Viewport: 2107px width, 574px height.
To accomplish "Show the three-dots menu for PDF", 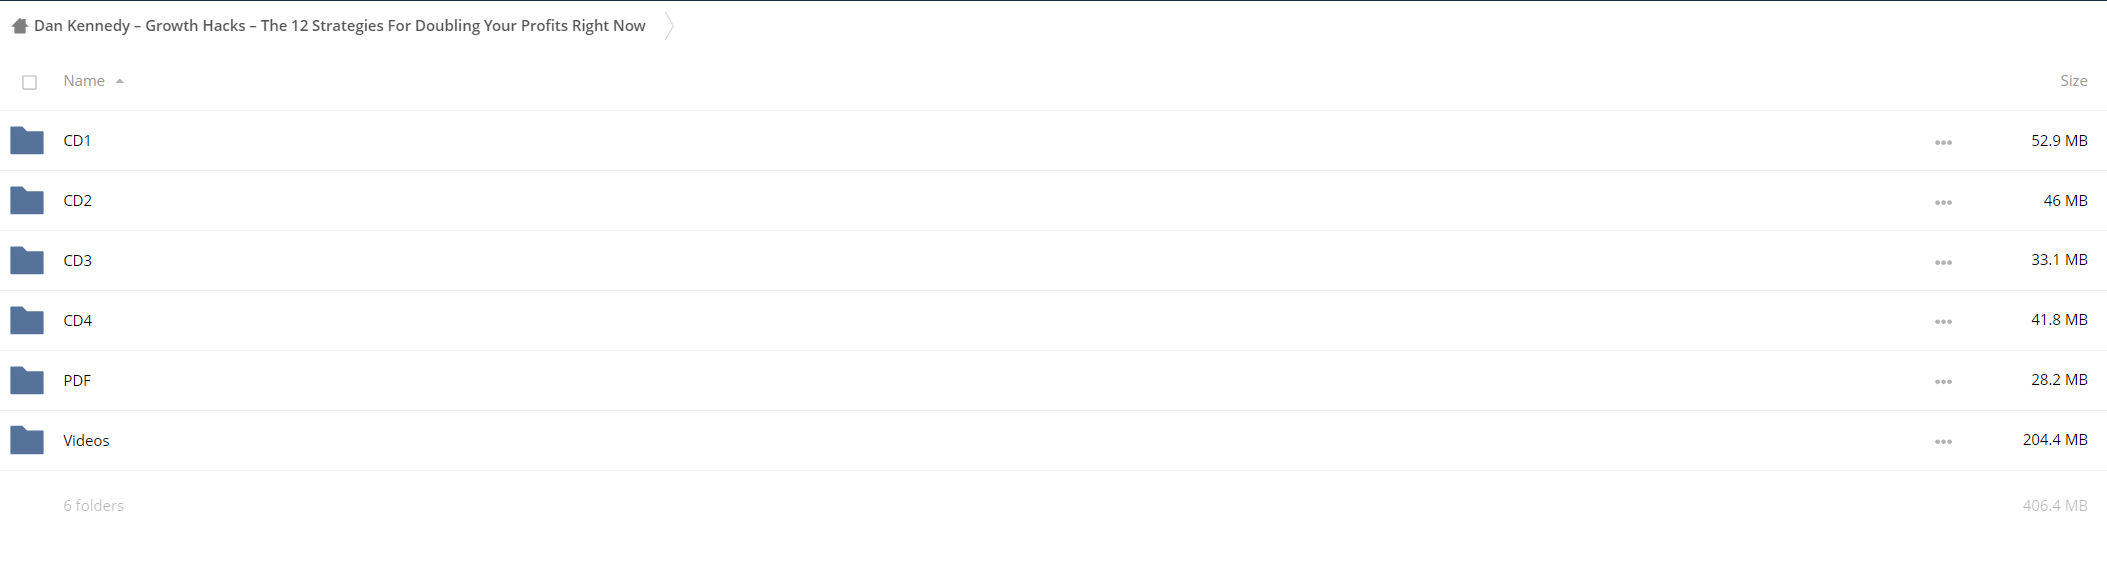I will pos(1943,382).
